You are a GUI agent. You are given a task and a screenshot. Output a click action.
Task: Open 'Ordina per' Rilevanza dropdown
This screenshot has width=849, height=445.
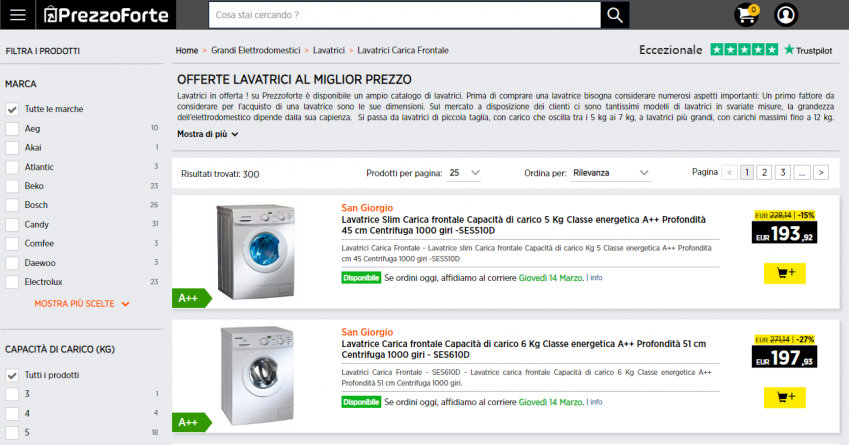(x=610, y=173)
